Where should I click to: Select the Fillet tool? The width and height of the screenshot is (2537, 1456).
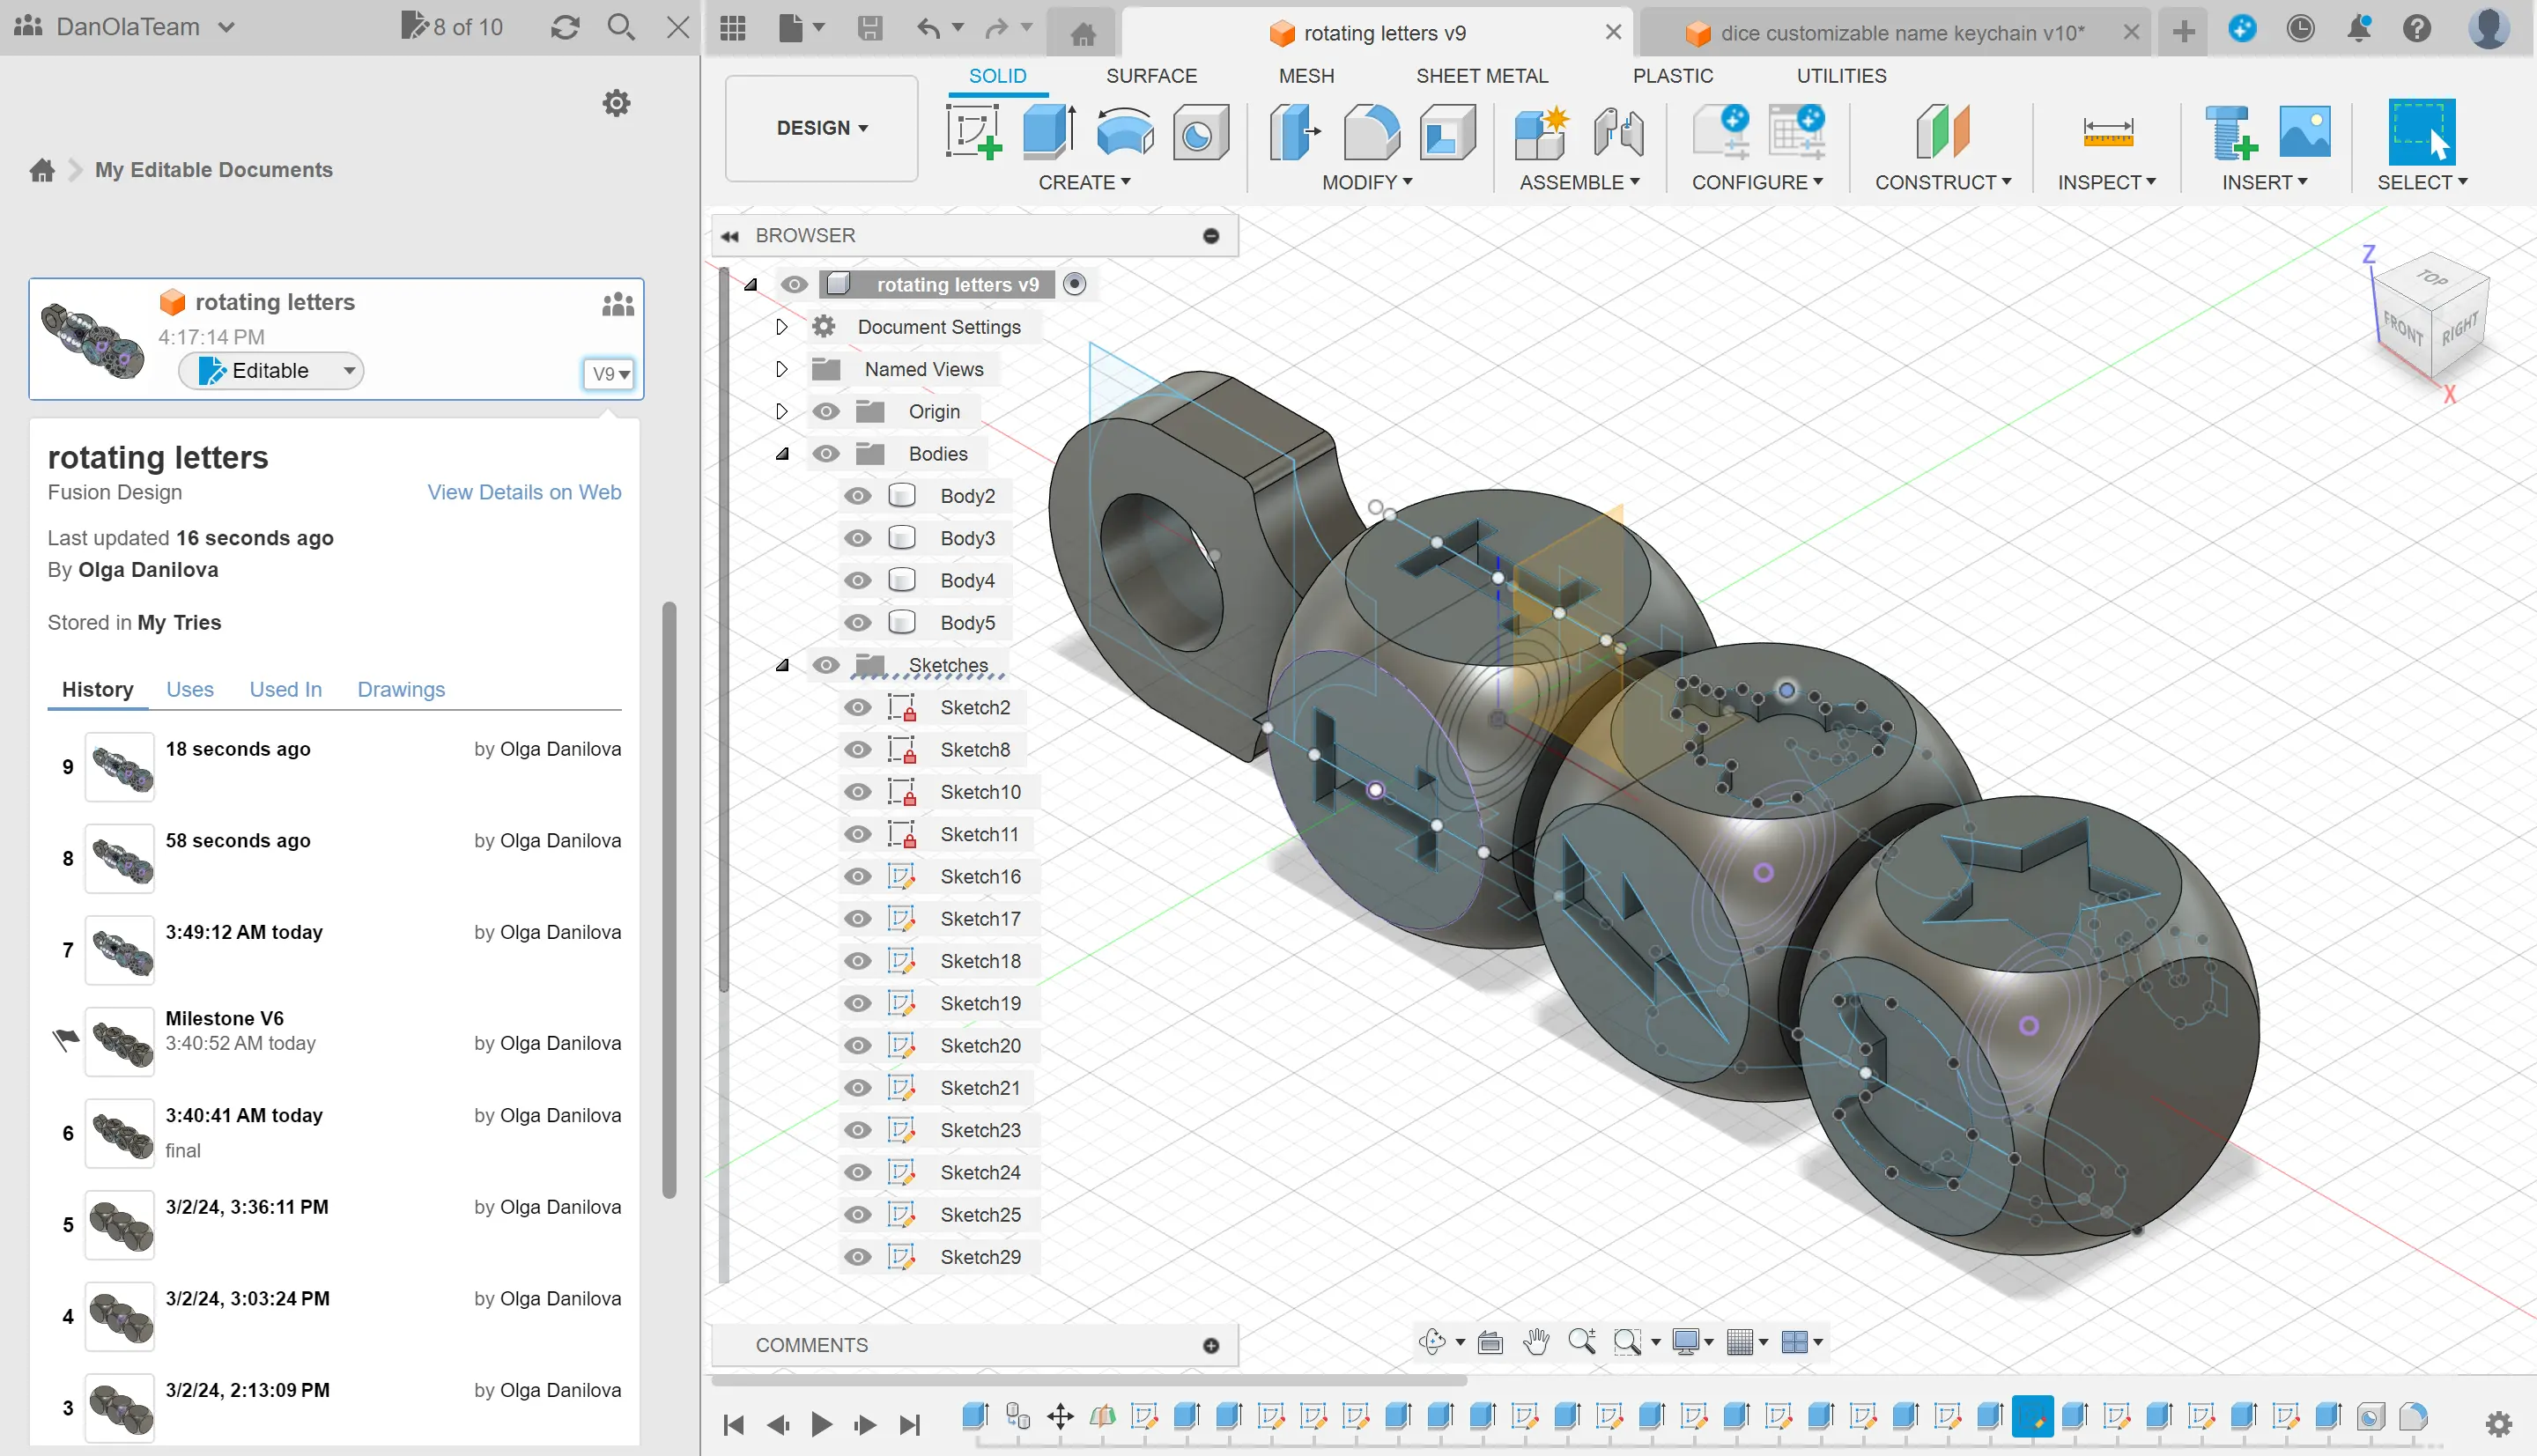1371,132
